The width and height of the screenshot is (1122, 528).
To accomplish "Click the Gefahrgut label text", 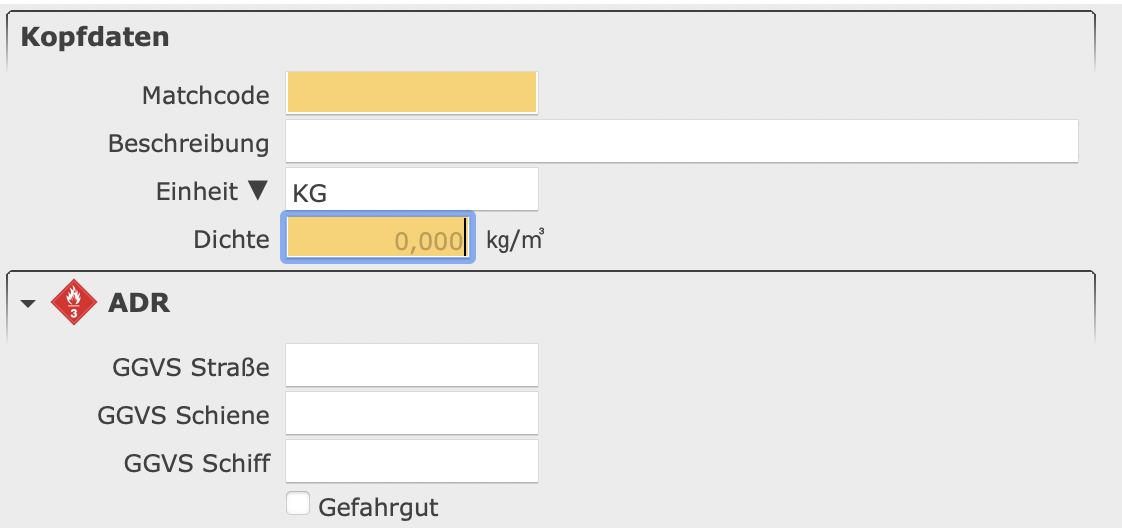I will (378, 506).
